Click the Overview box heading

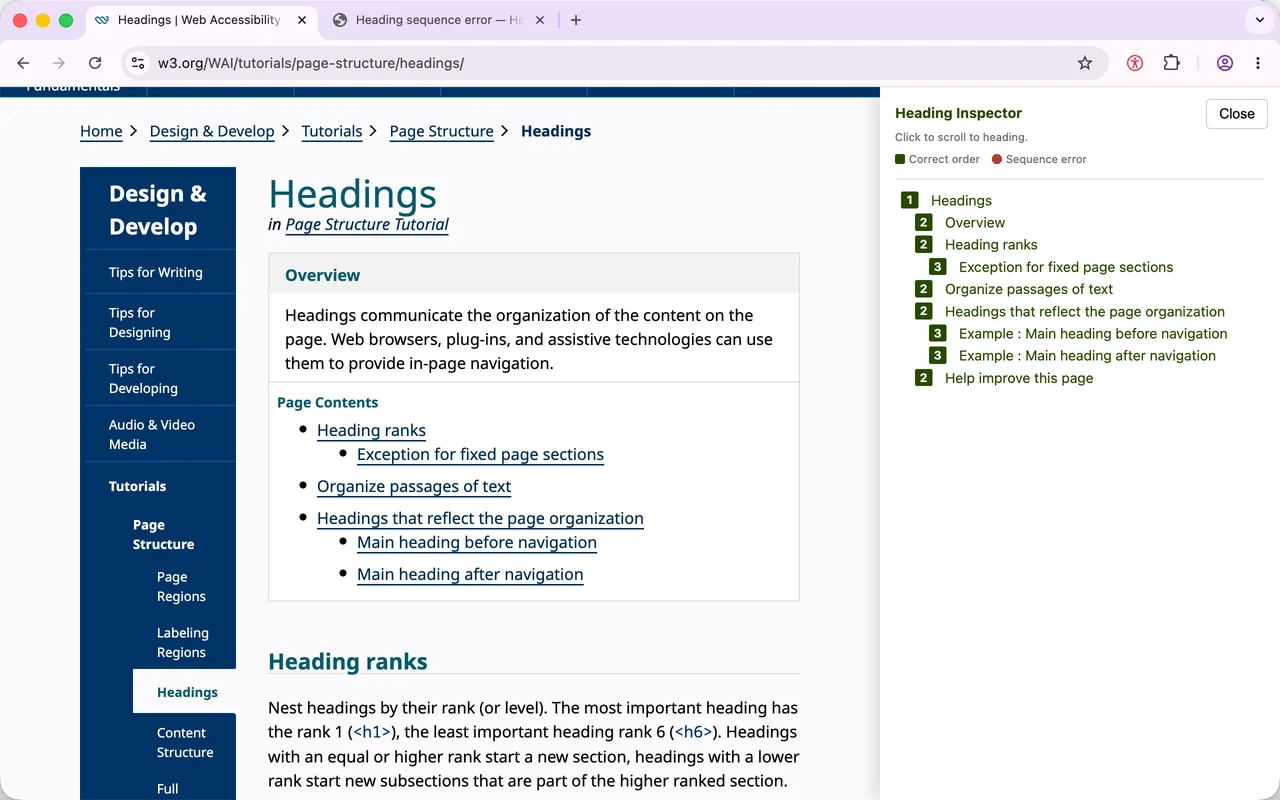click(322, 275)
